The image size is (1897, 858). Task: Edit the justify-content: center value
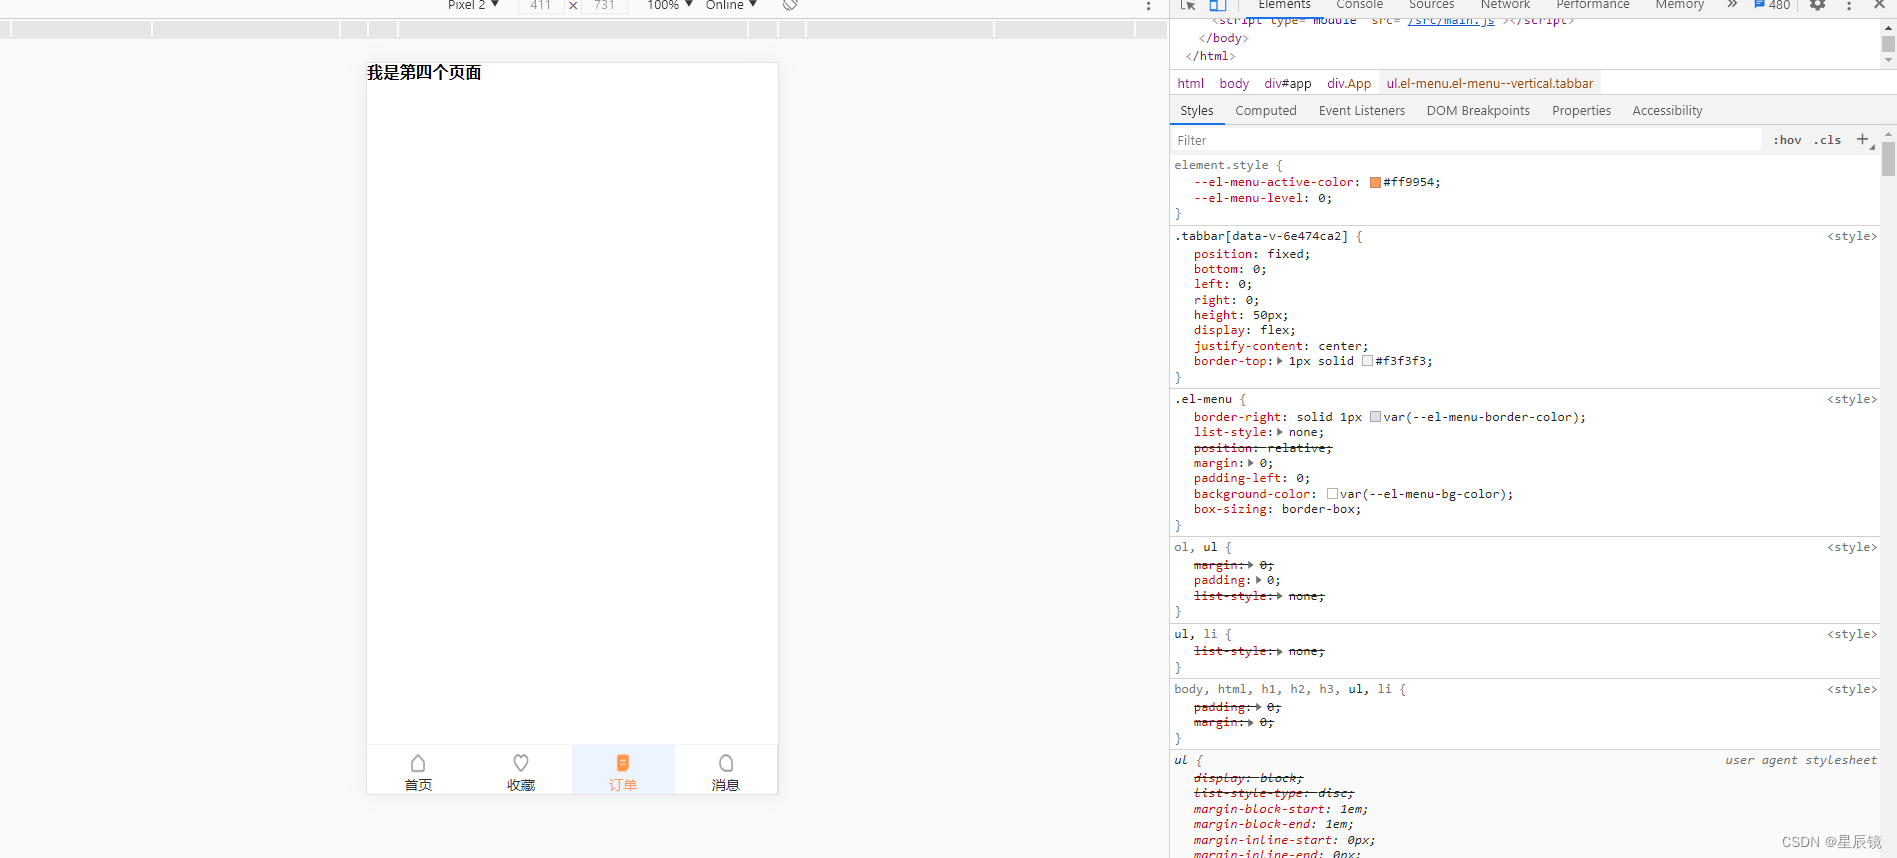pos(1339,346)
